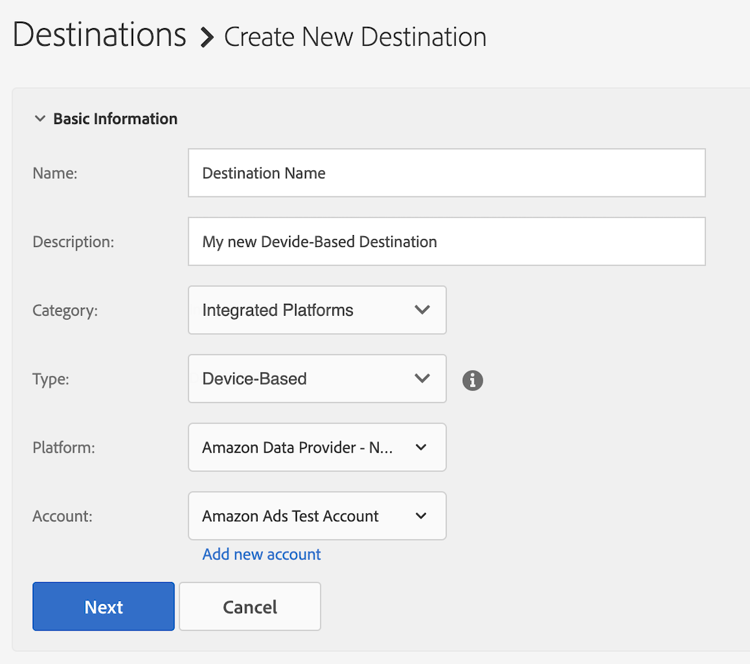Image resolution: width=750 pixels, height=664 pixels.
Task: Collapse the Basic Information section chevron
Action: 40,119
